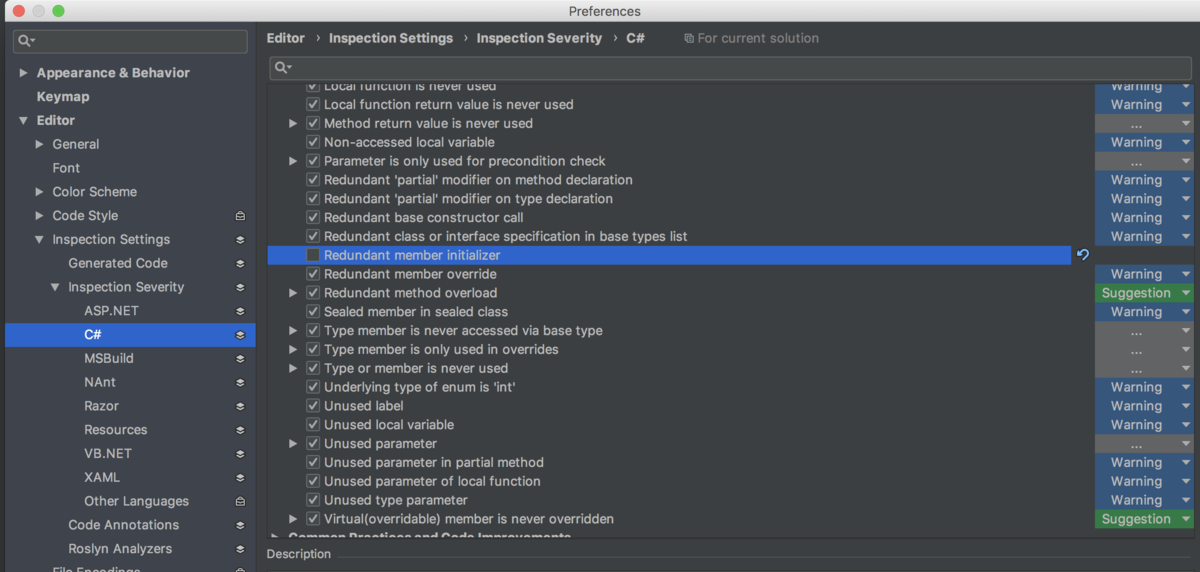Open severity dropdown for Redundant method overload
The height and width of the screenshot is (572, 1200).
[1144, 293]
